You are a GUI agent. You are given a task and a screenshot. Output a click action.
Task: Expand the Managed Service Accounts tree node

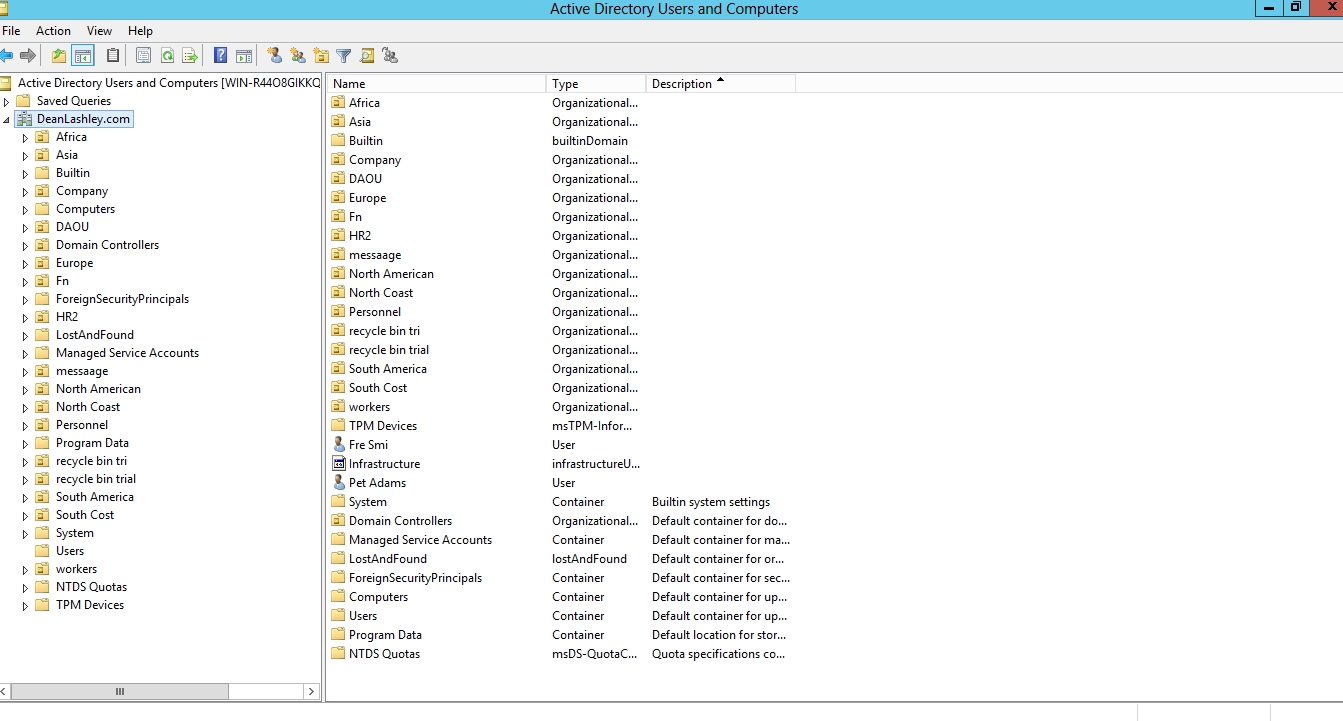tap(26, 353)
